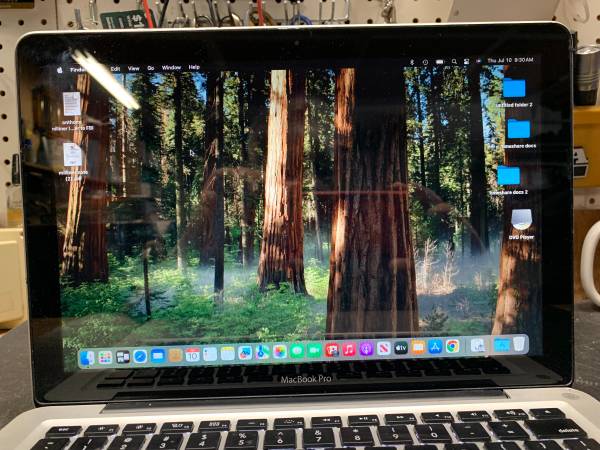Launch Safari from the Dock
Image resolution: width=600 pixels, height=450 pixels.
point(140,357)
